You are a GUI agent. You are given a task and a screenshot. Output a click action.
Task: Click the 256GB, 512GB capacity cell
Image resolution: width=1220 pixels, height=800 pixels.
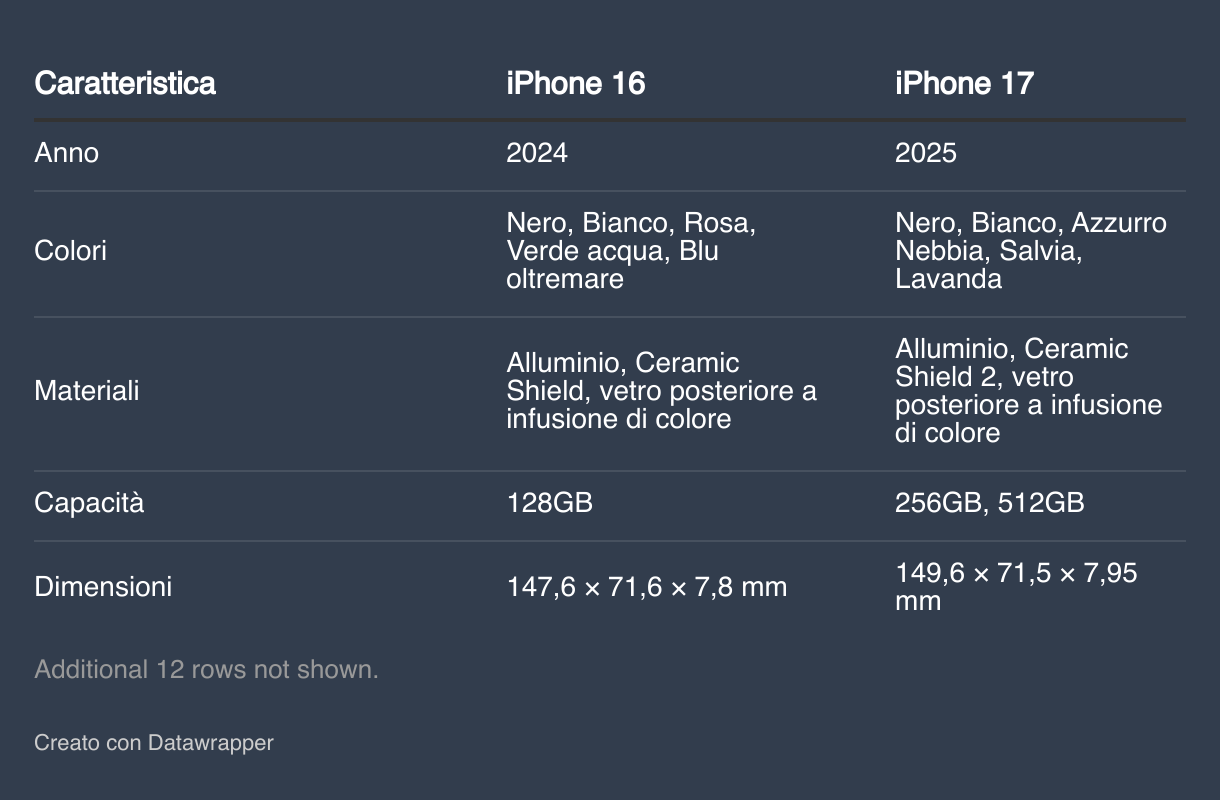990,503
